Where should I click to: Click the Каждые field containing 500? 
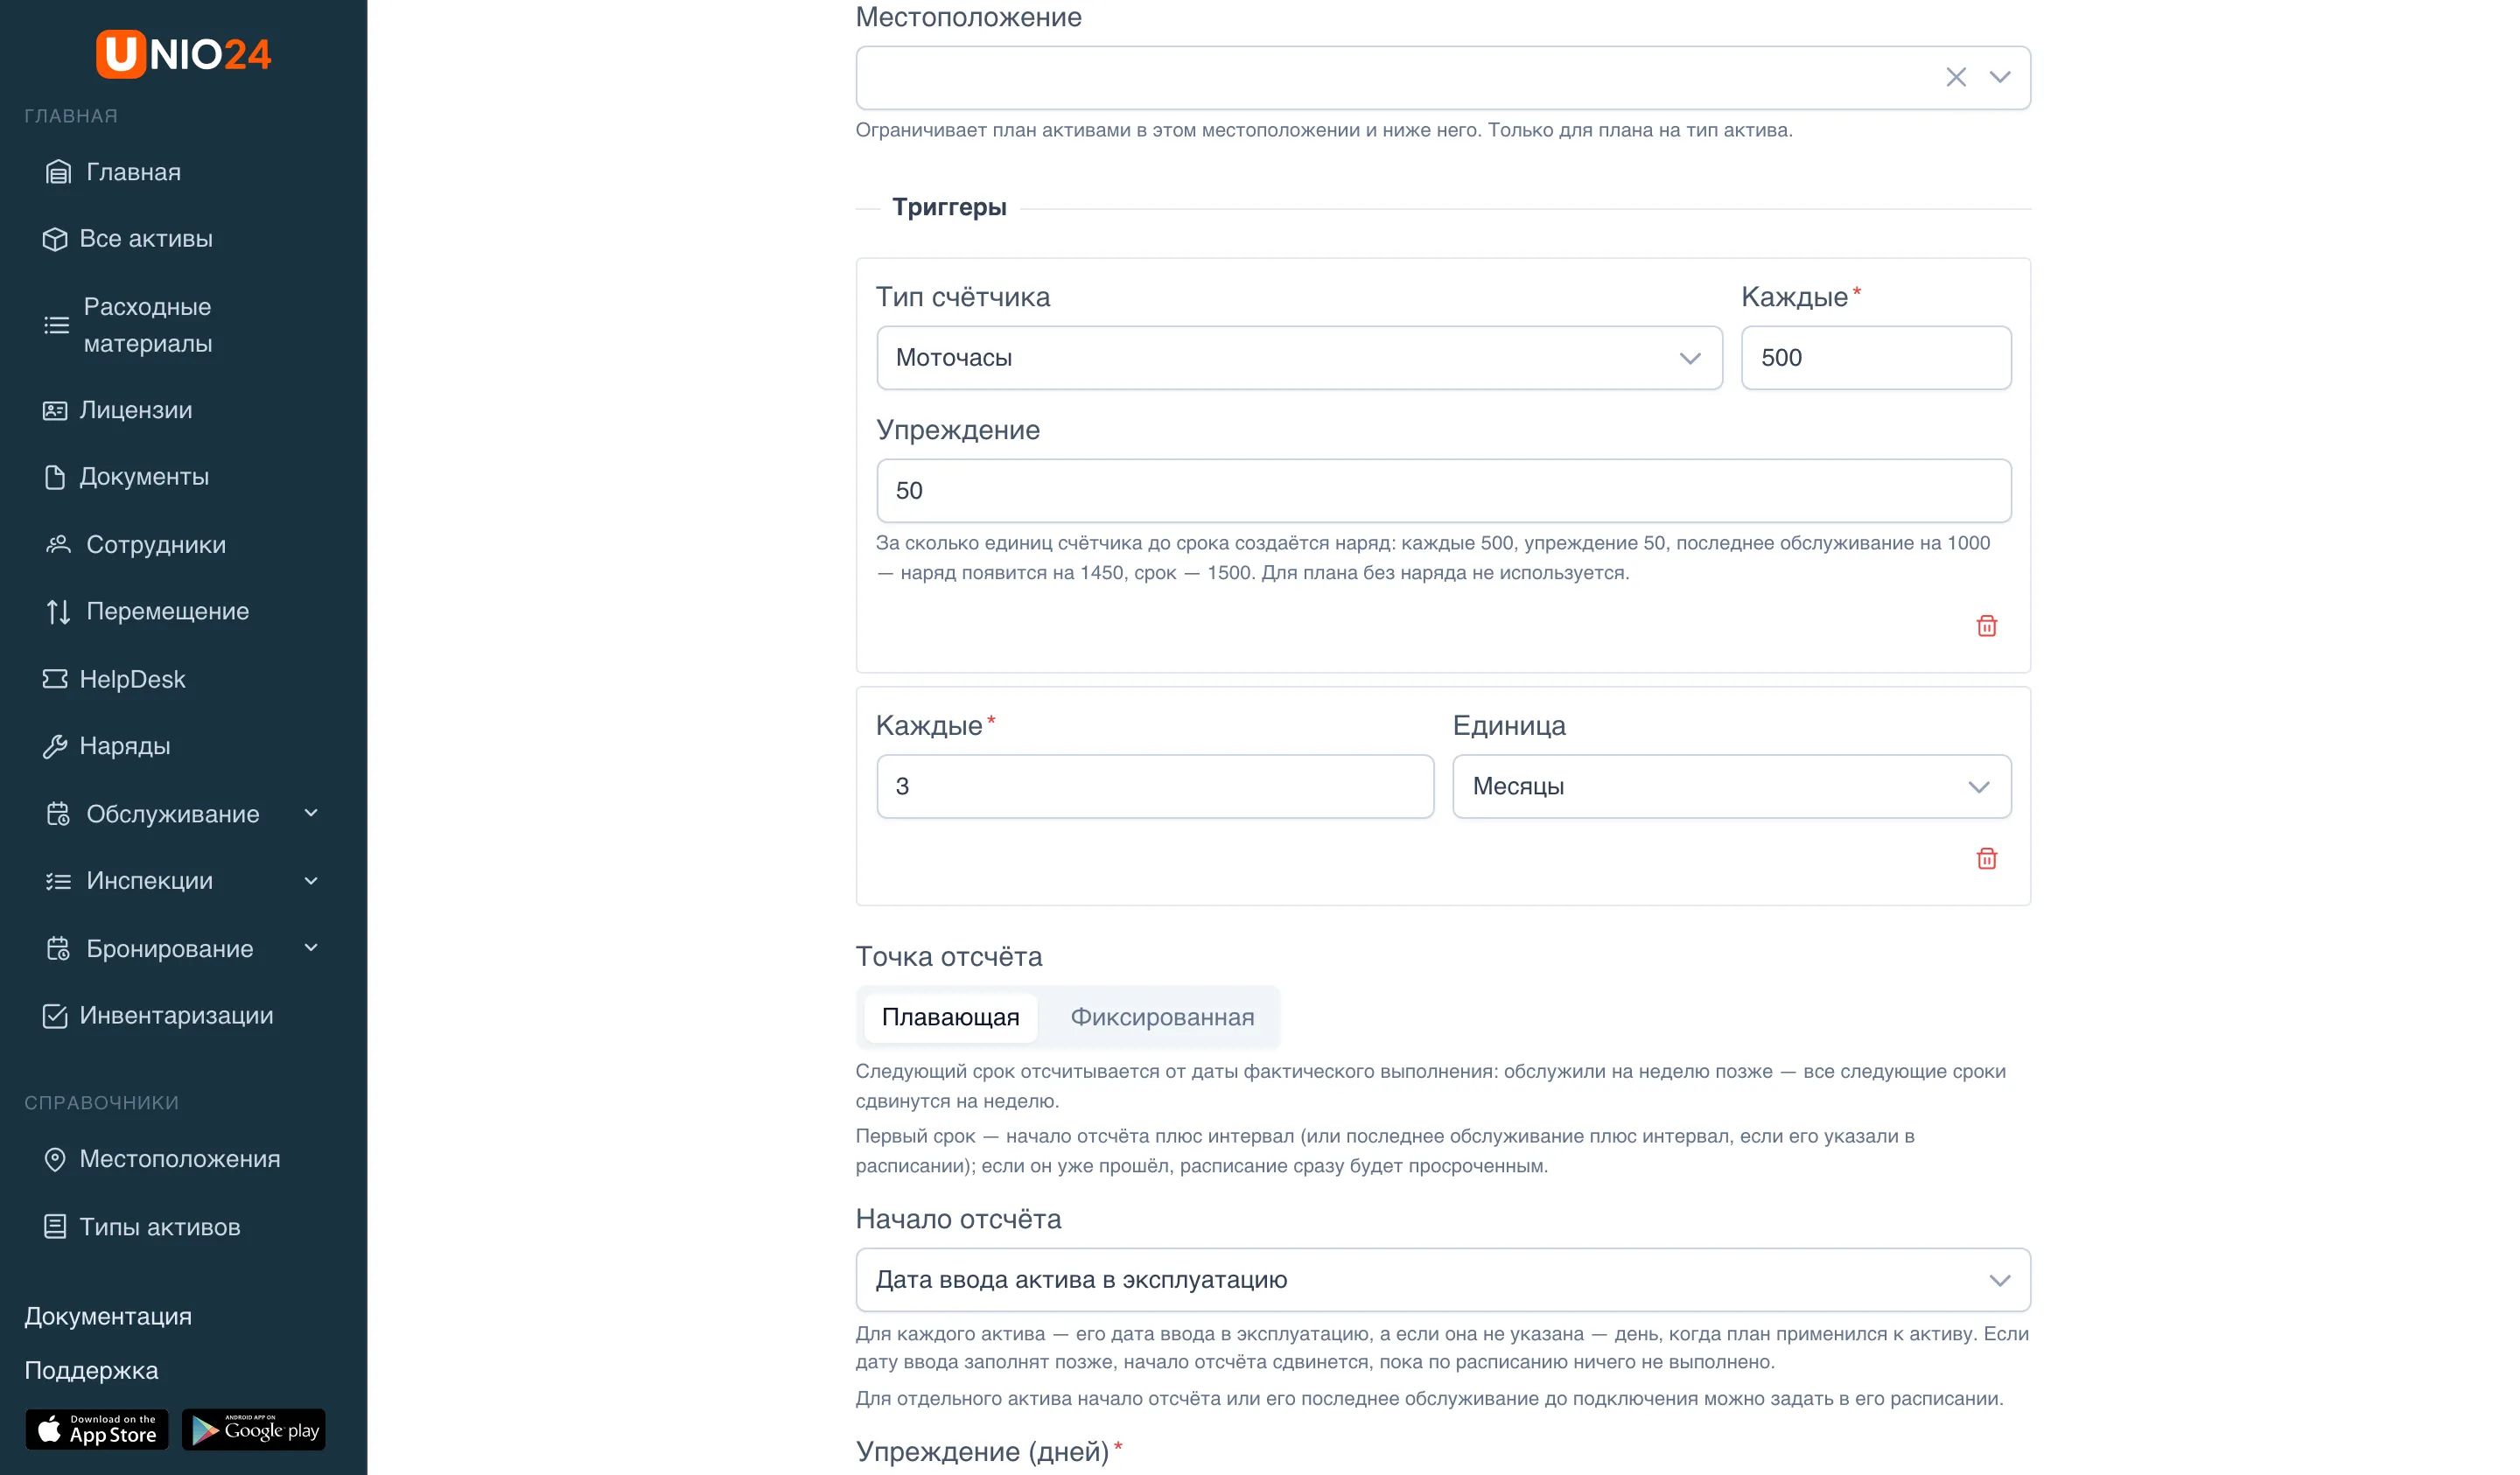[1876, 358]
